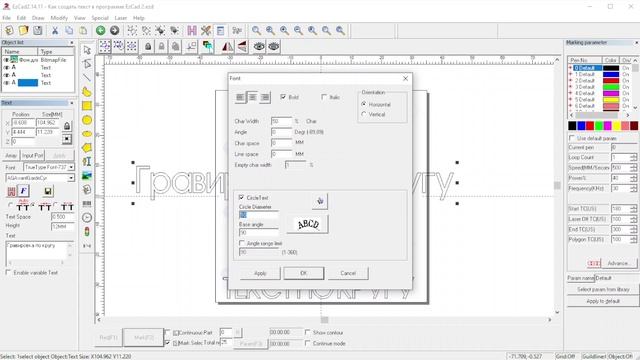Adjust the Power% stepper

pyautogui.click(x=633, y=178)
